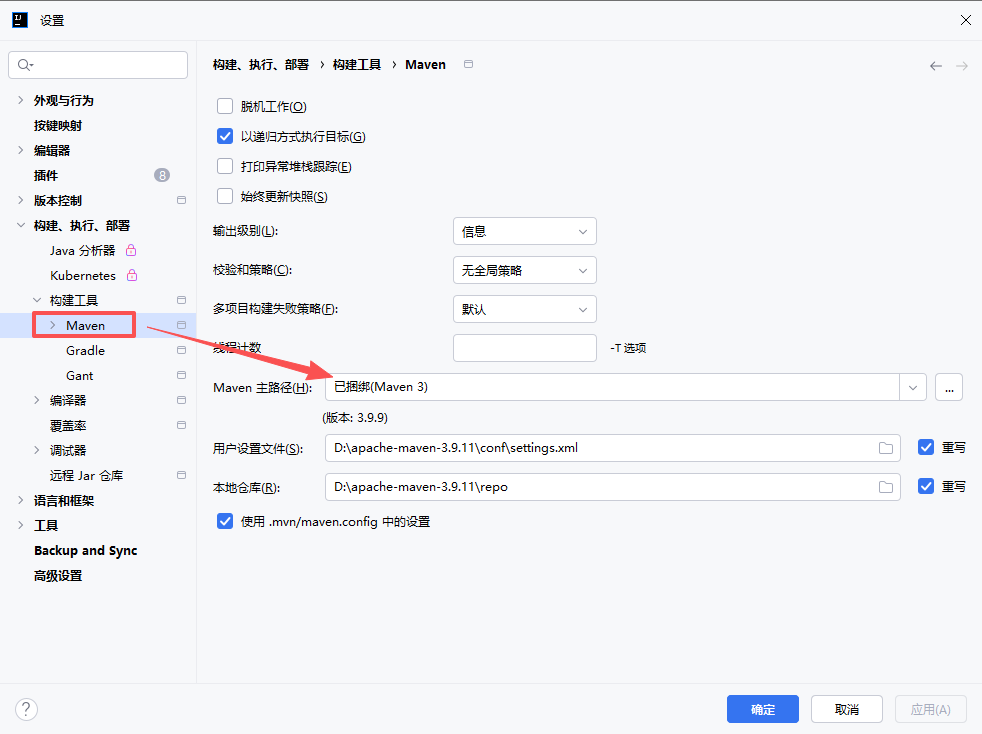Open the 输出级别 dropdown
Viewport: 982px width, 734px height.
click(524, 232)
